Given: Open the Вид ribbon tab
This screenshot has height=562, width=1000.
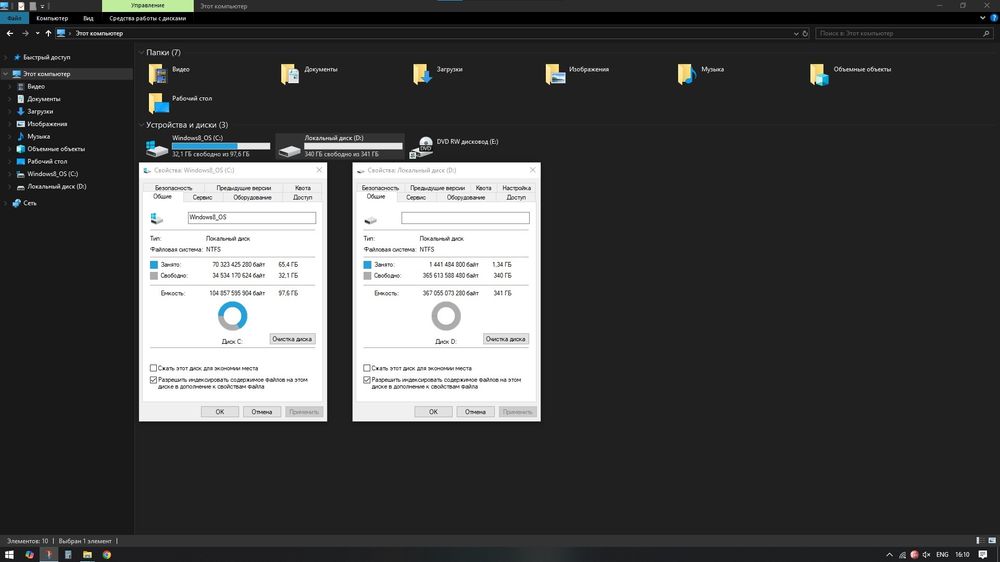Looking at the screenshot, I should click(88, 18).
